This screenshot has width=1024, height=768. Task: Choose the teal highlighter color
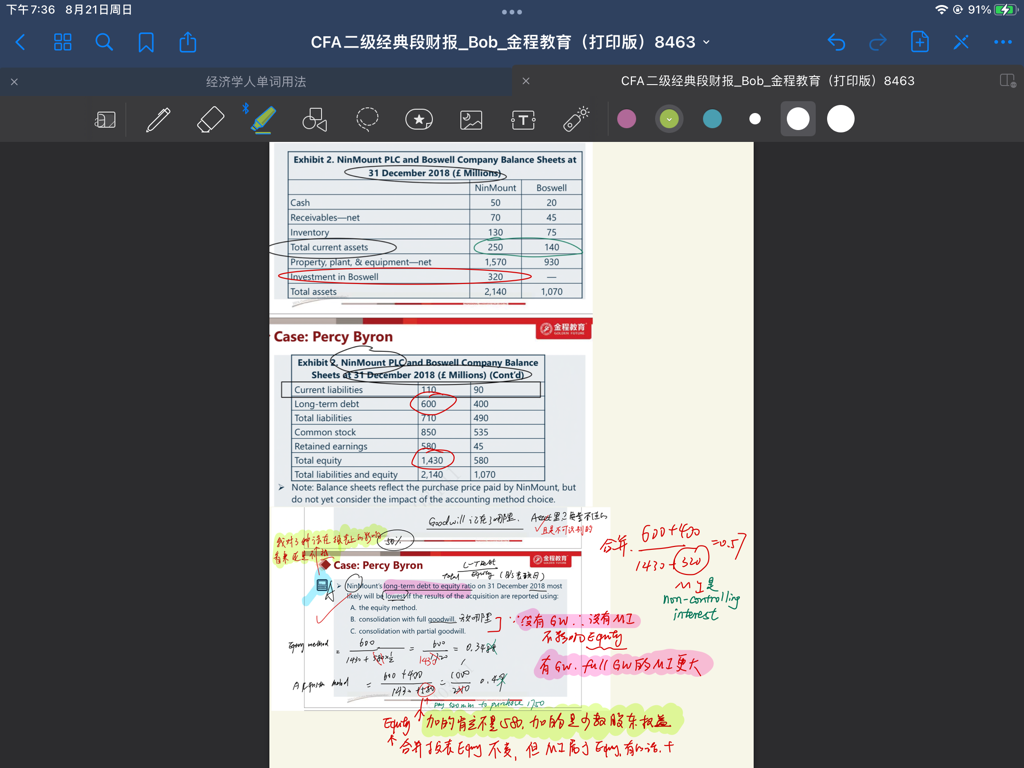pos(712,119)
